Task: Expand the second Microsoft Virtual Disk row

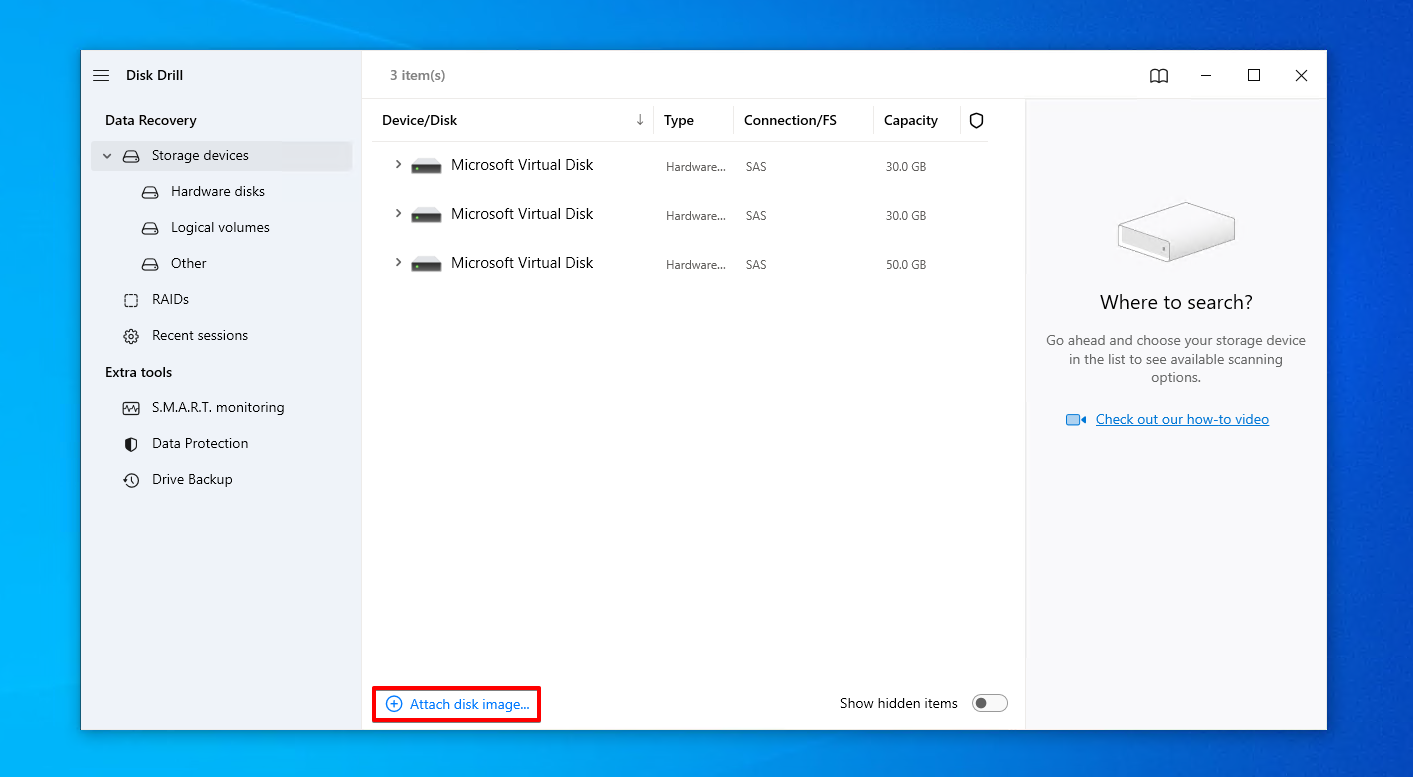Action: pos(398,213)
